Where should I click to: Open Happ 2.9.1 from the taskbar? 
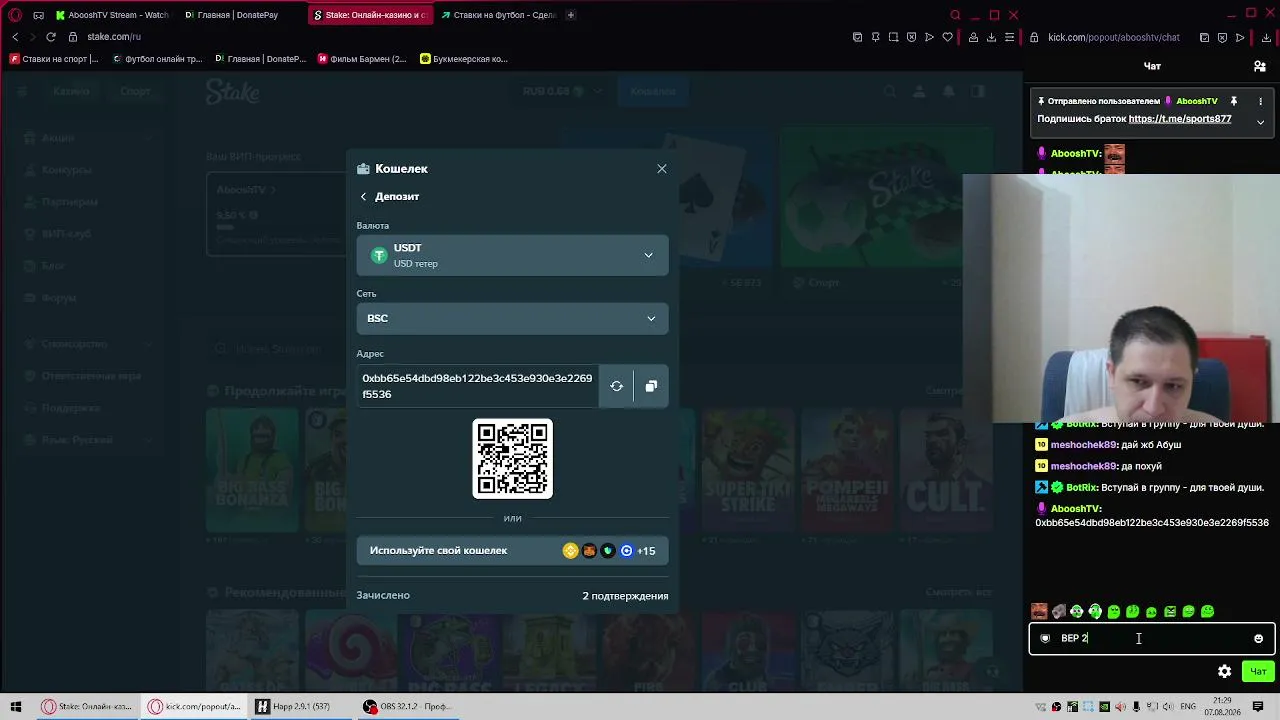(300, 706)
